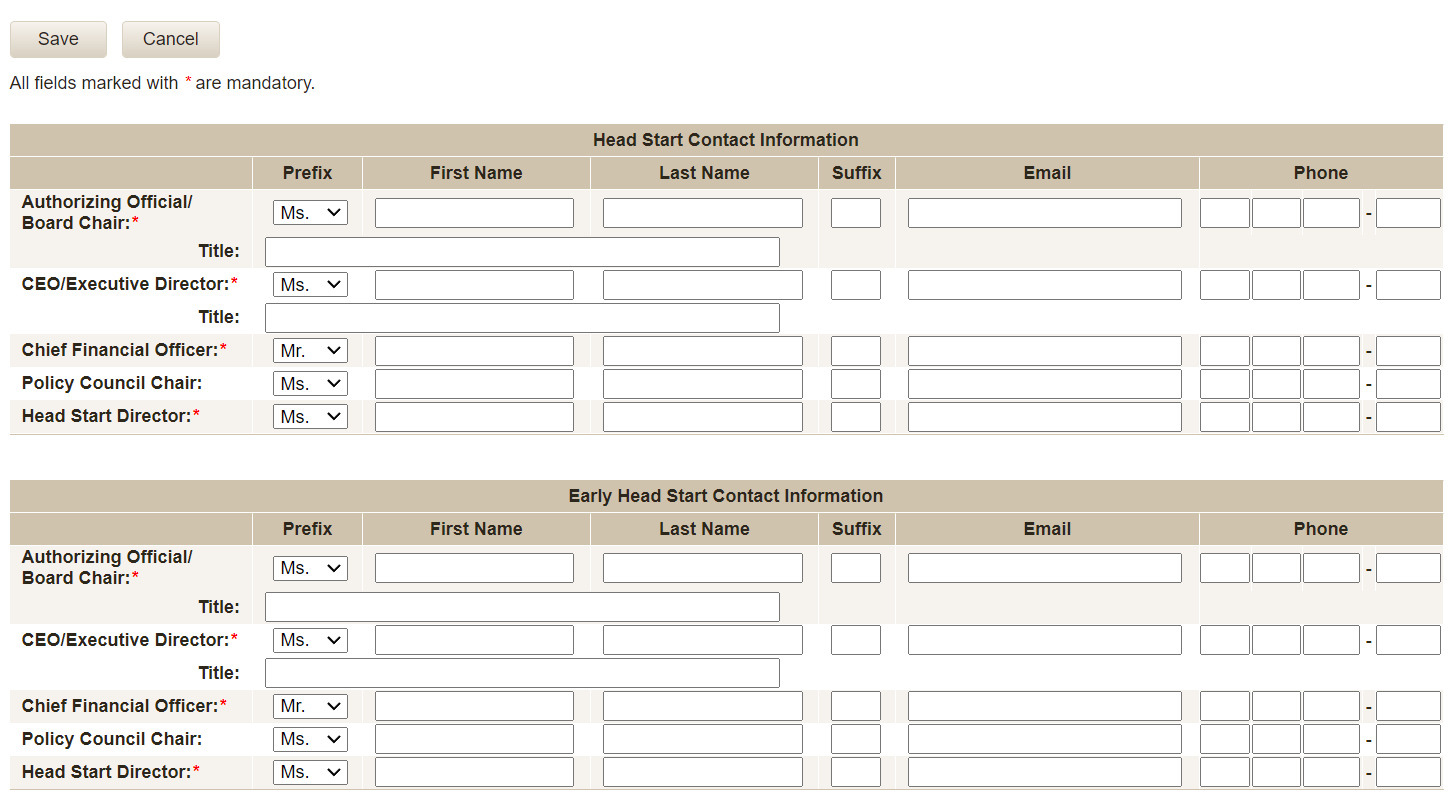Viewport: 1448px width, 802px height.
Task: Click First Name field for Early Head Start CEO/Executive Director
Action: click(474, 640)
